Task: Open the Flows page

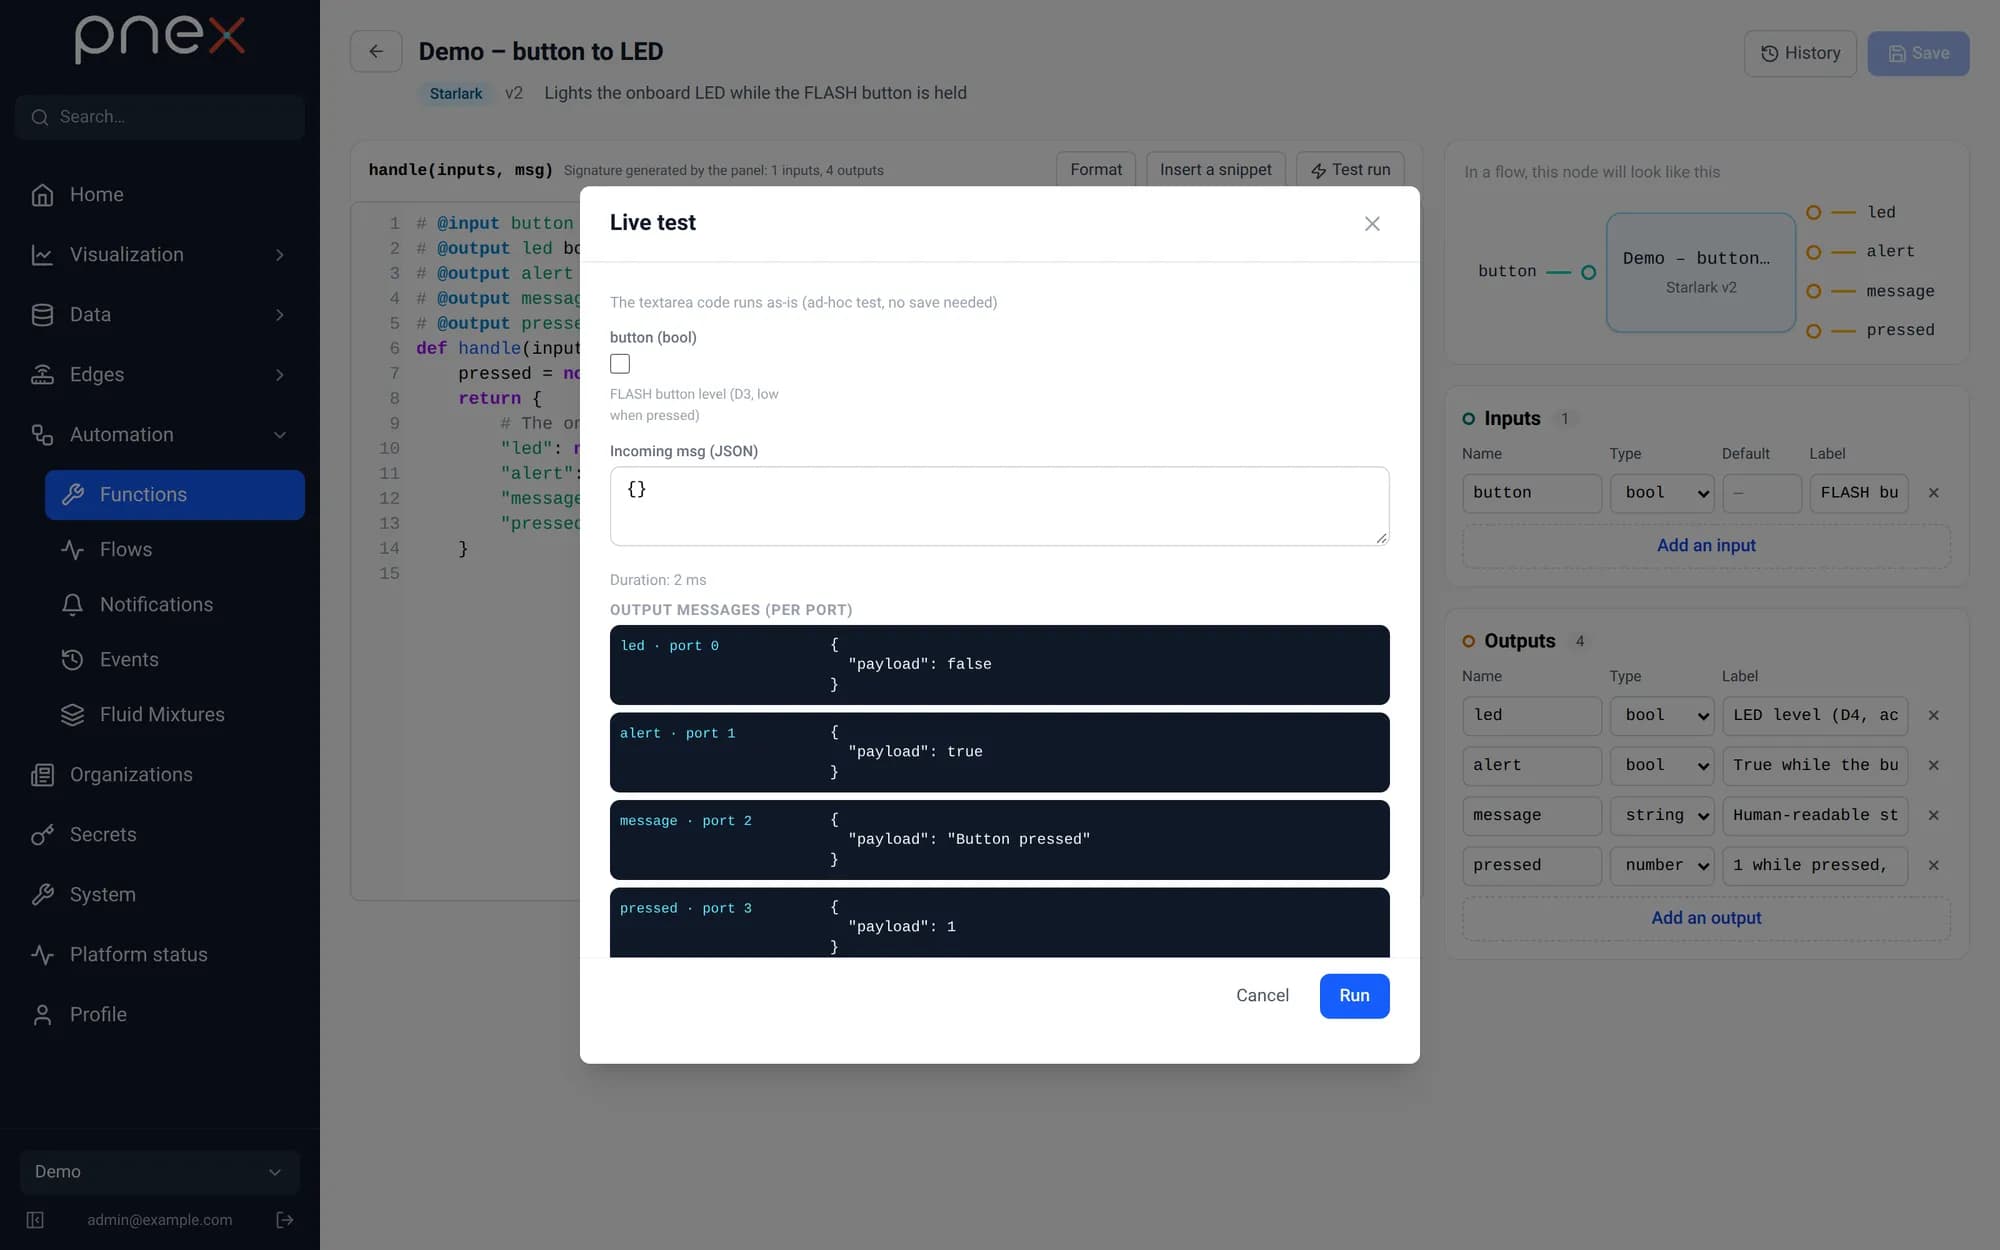Action: pos(175,550)
